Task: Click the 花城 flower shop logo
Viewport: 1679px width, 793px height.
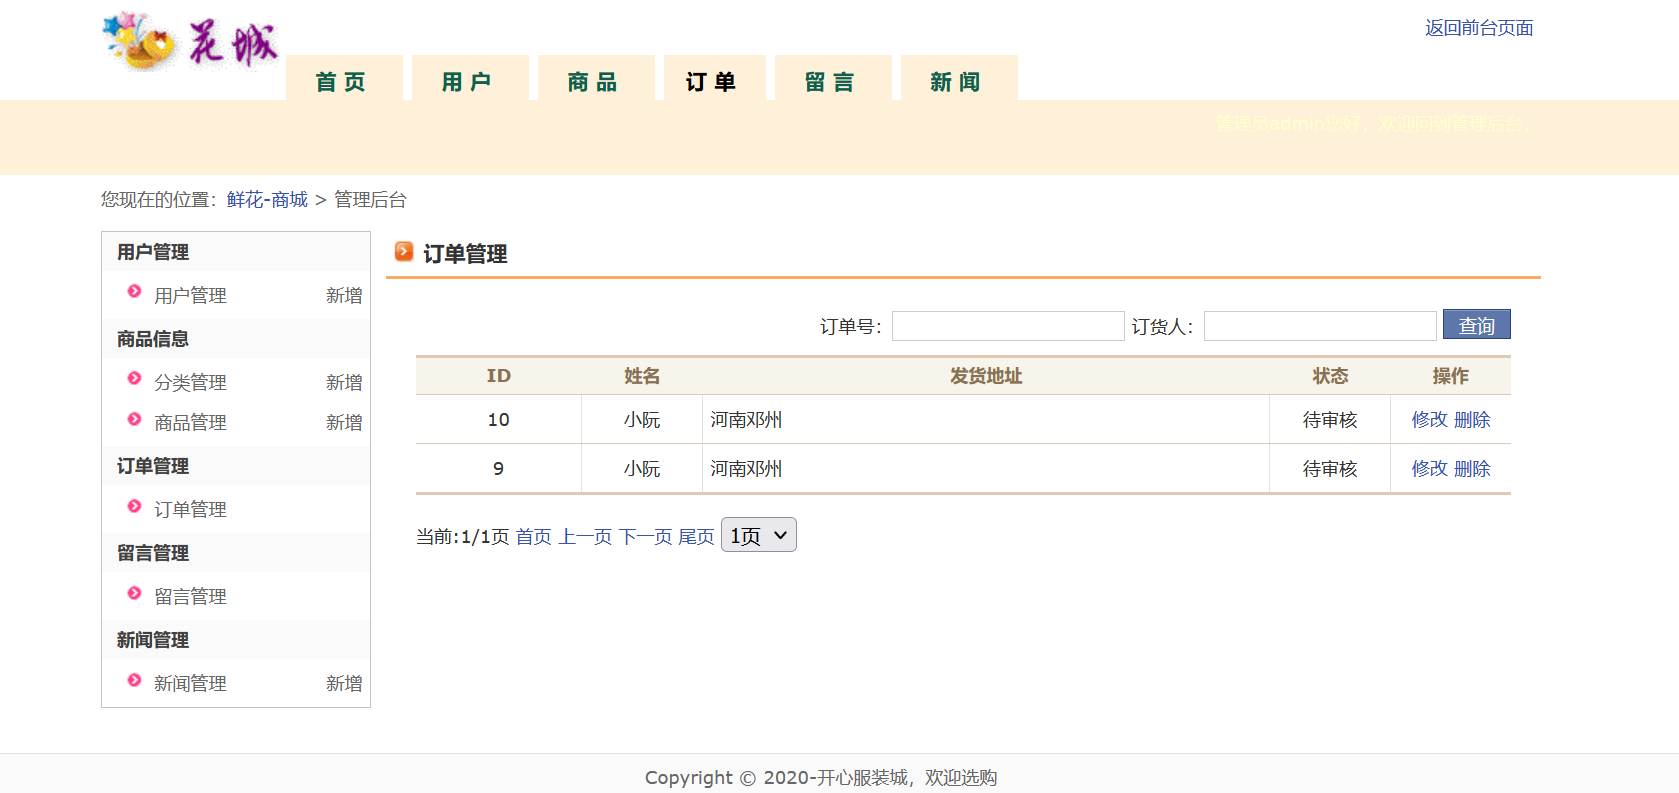Action: click(190, 42)
